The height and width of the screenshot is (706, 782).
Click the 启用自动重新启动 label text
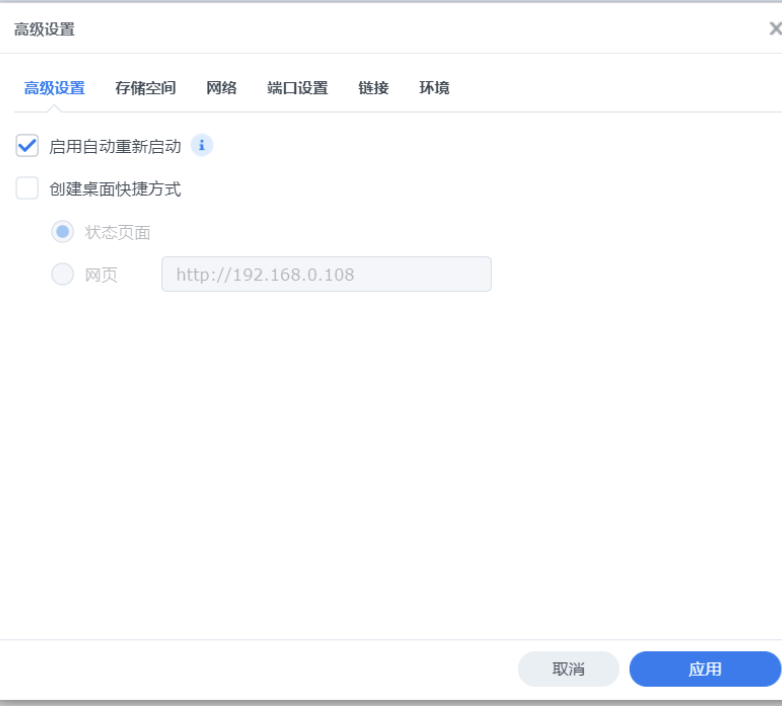(115, 146)
